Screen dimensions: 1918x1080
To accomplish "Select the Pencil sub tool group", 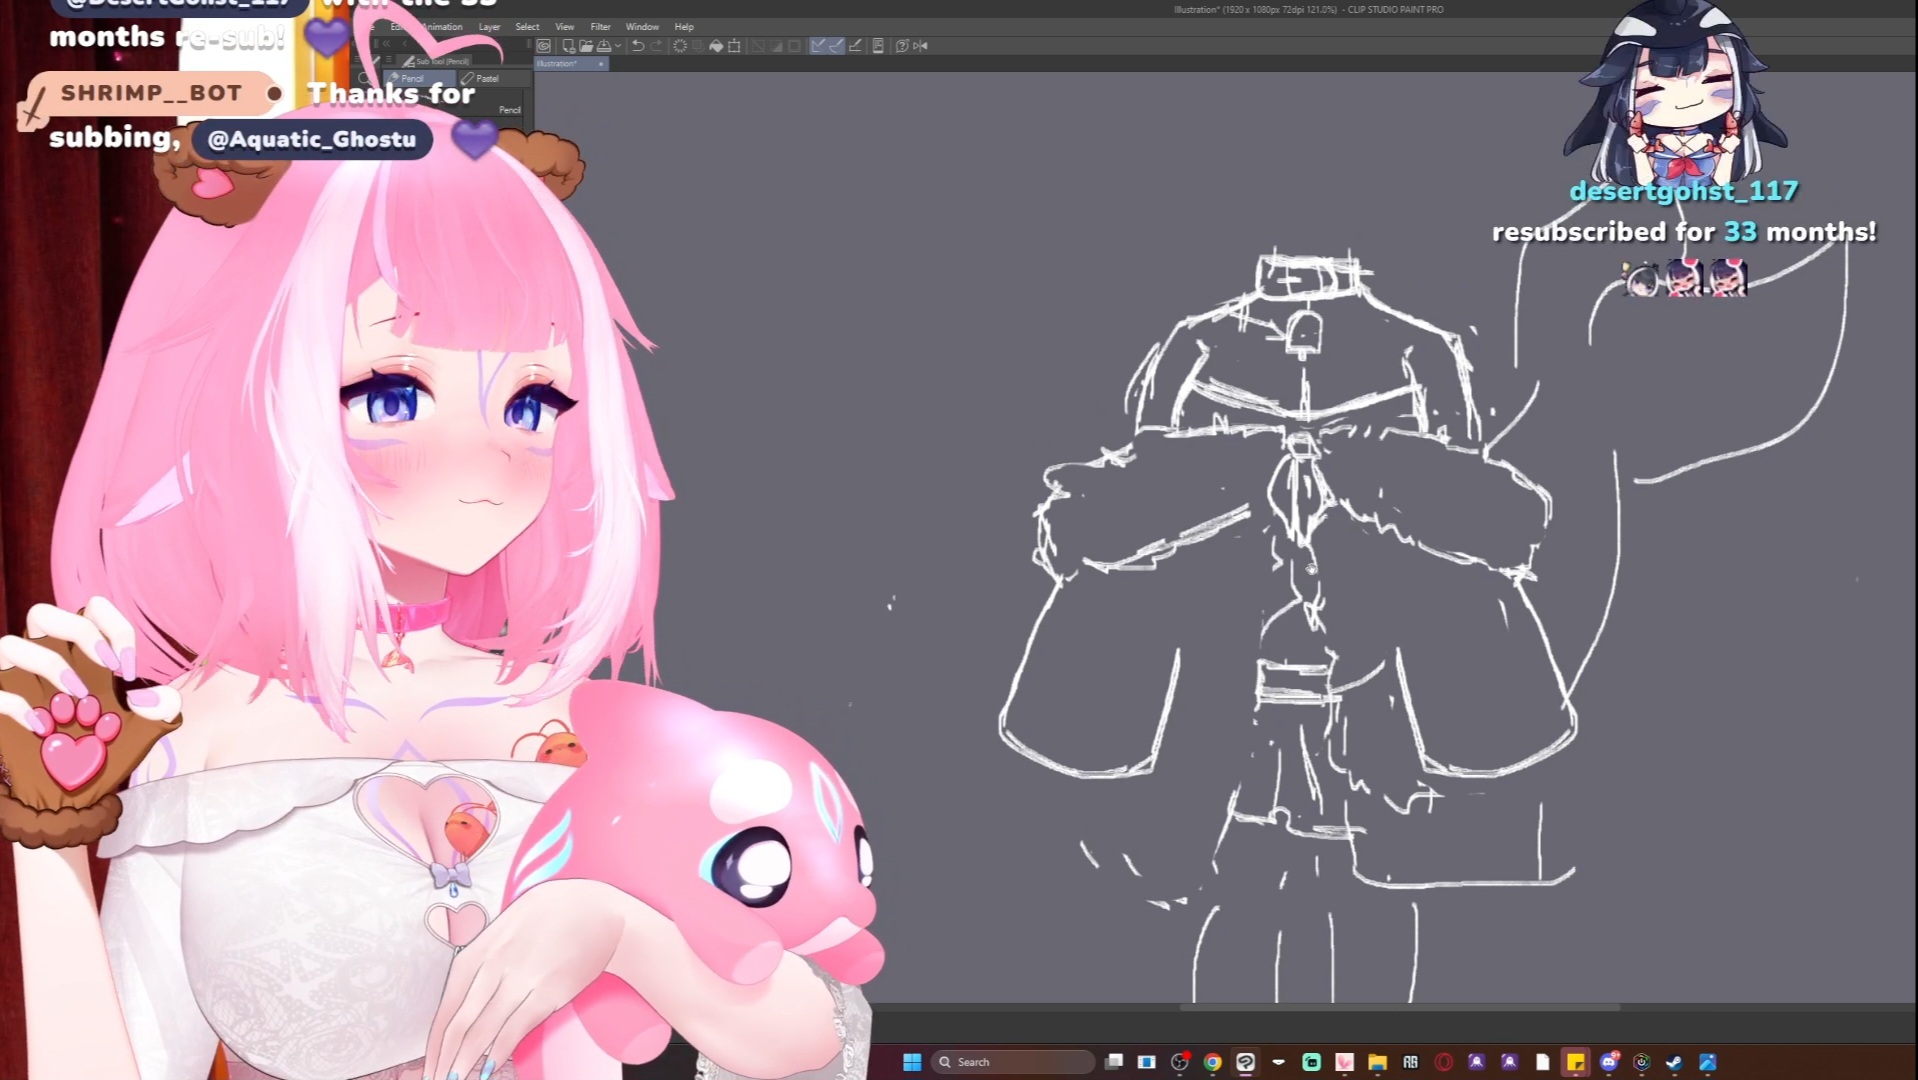I will (412, 78).
